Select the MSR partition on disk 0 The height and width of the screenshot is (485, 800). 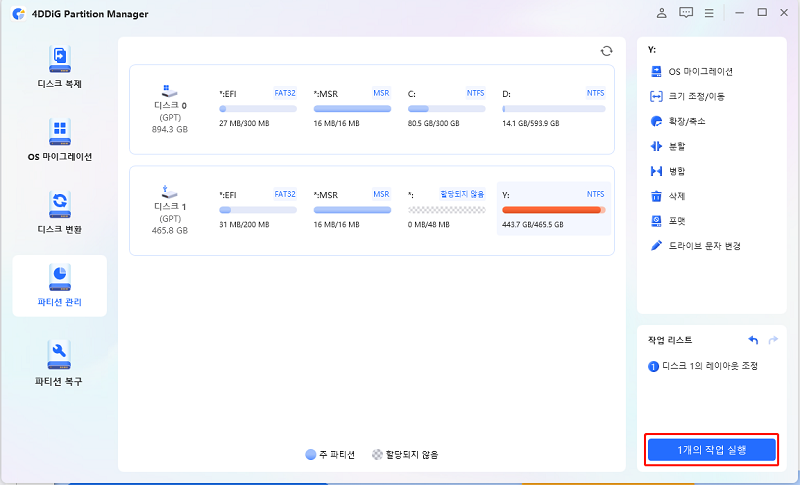click(x=352, y=108)
